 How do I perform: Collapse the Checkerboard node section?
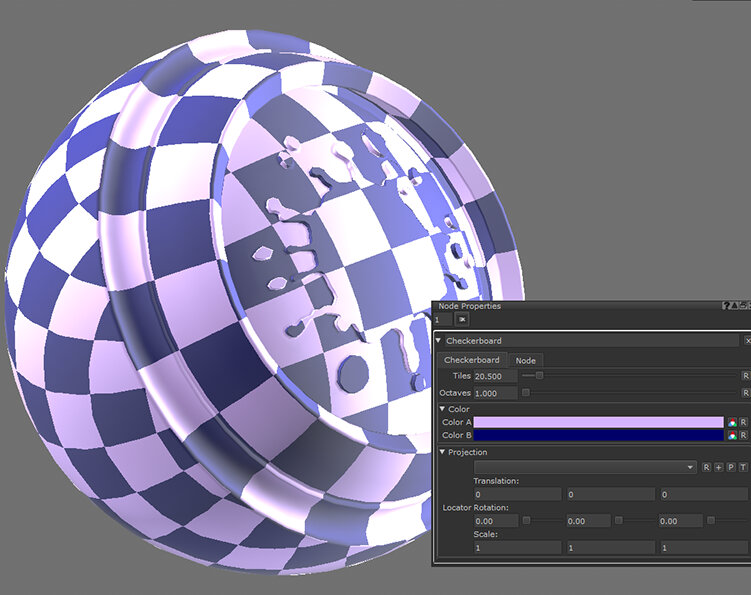439,341
